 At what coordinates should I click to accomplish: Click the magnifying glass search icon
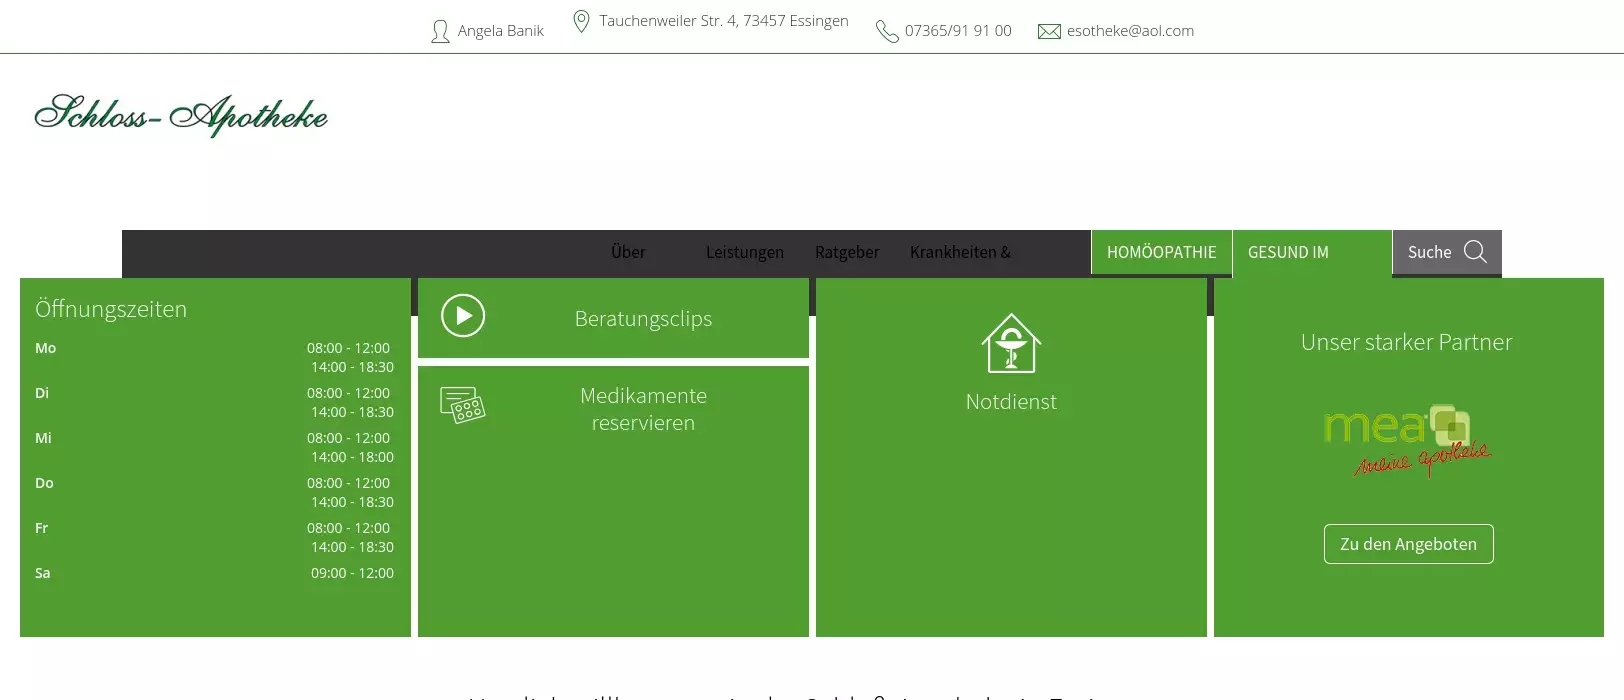1475,252
